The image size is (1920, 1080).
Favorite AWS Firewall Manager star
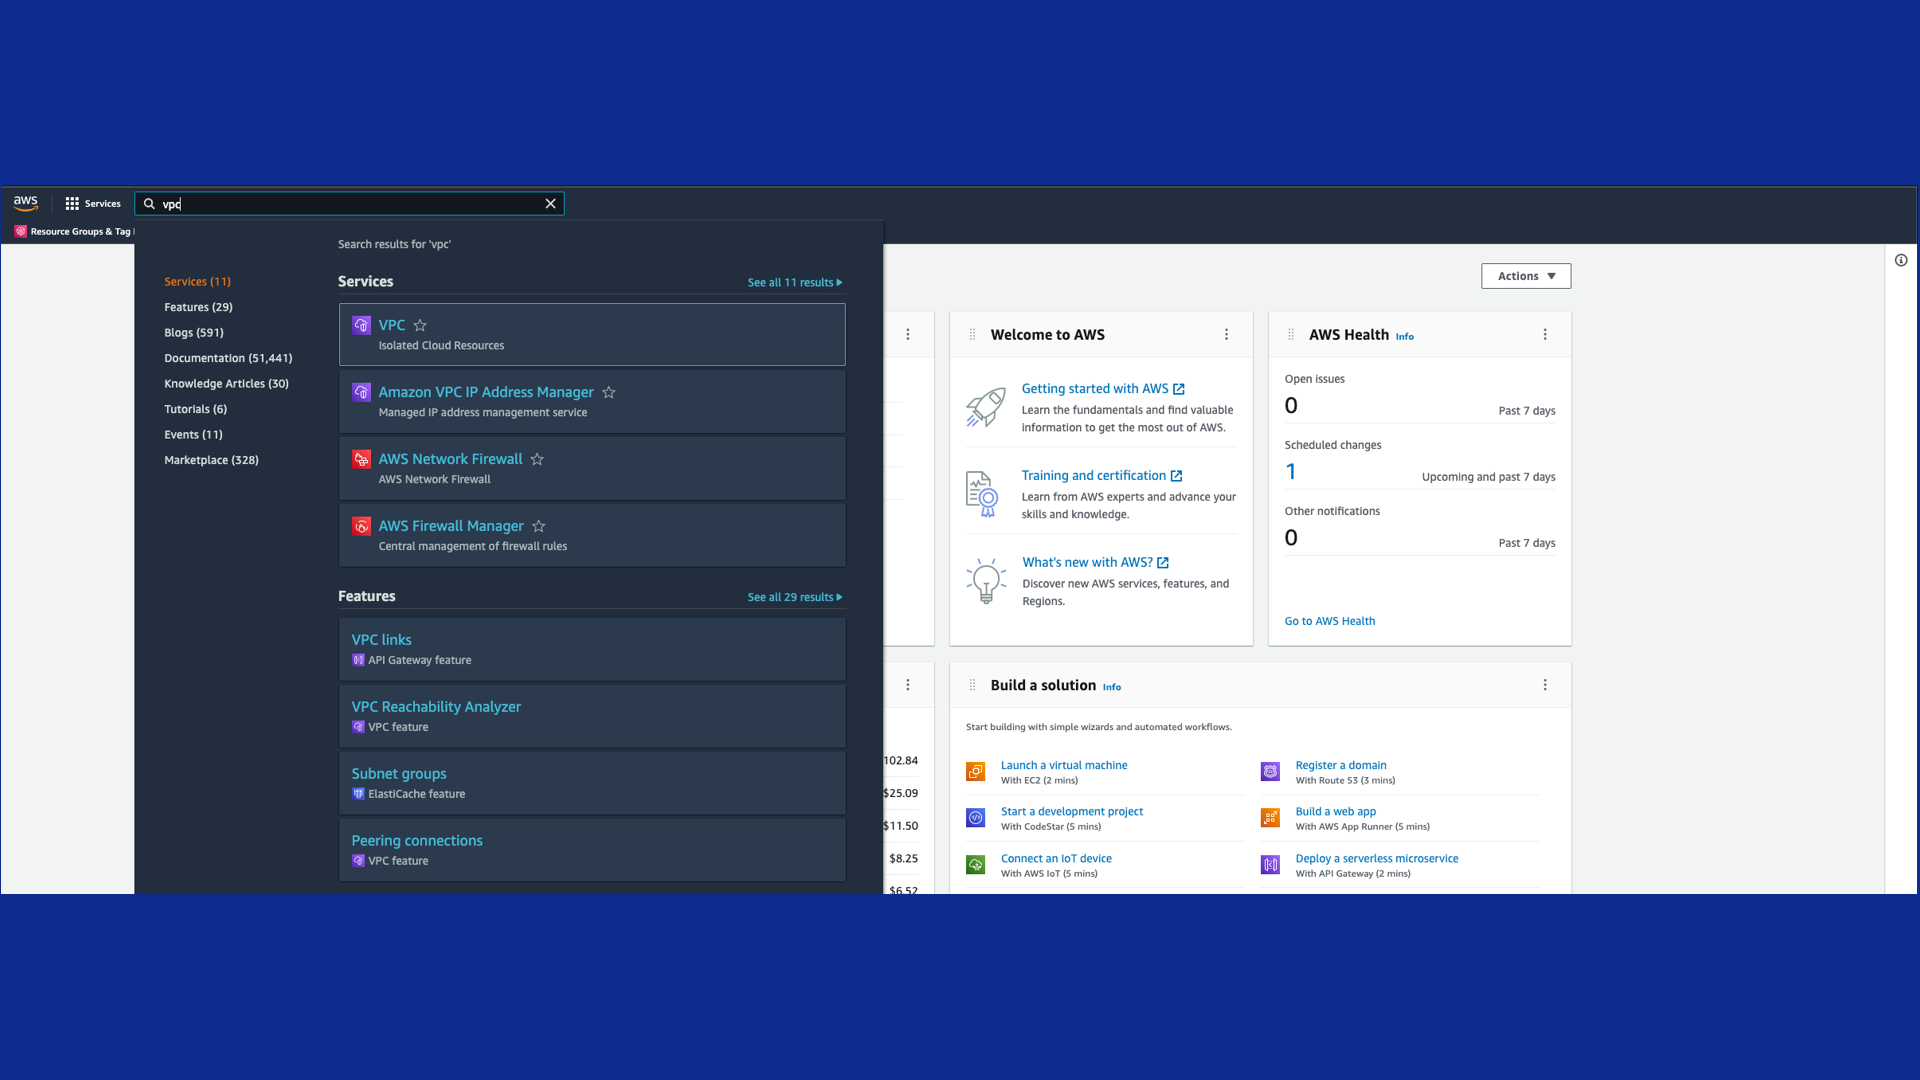click(539, 526)
